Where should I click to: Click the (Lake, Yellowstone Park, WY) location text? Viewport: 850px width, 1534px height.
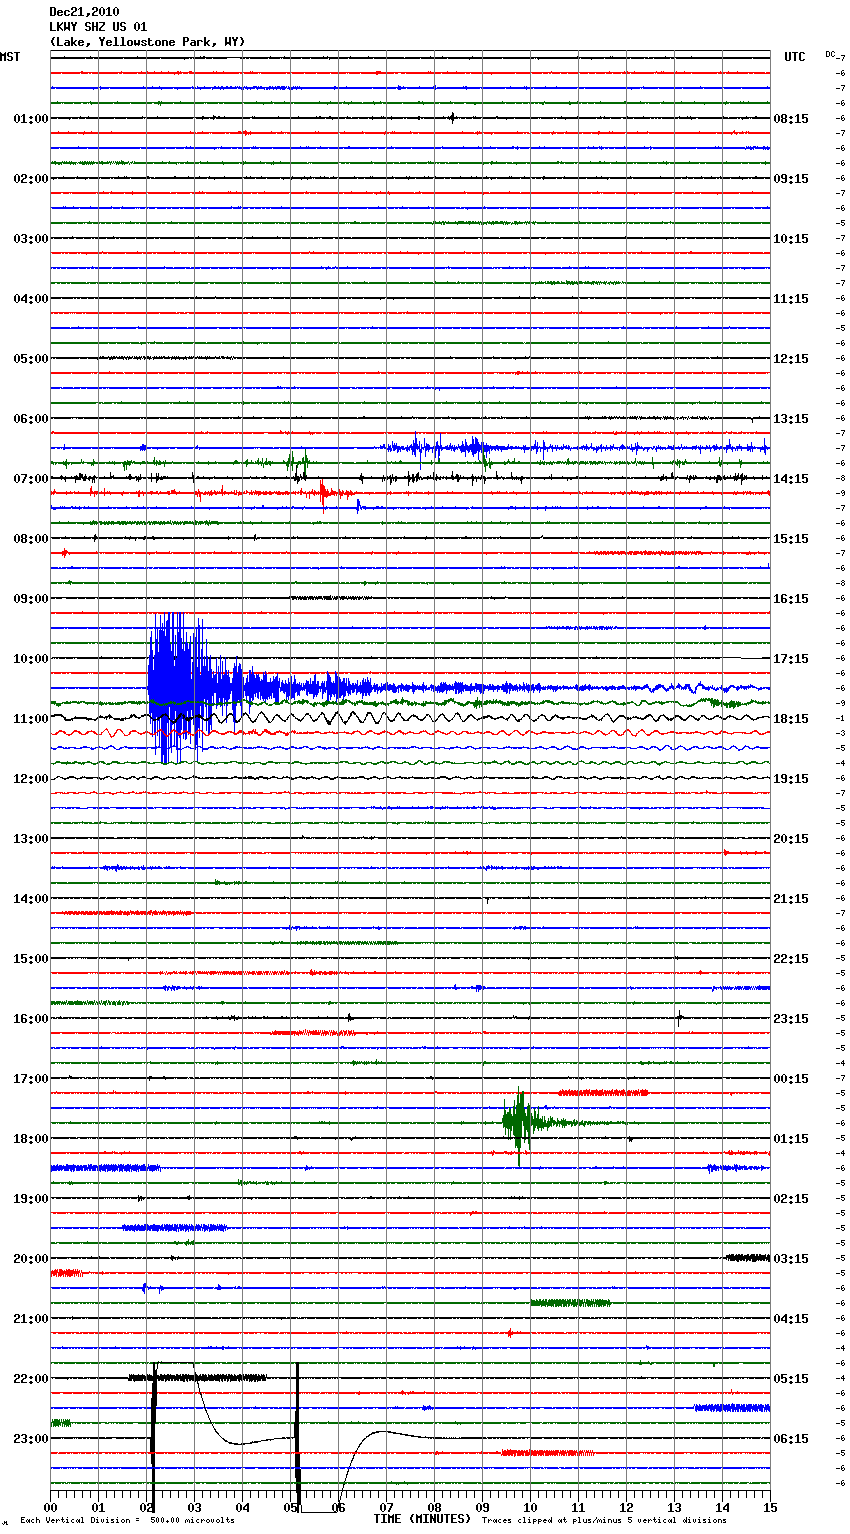(147, 42)
